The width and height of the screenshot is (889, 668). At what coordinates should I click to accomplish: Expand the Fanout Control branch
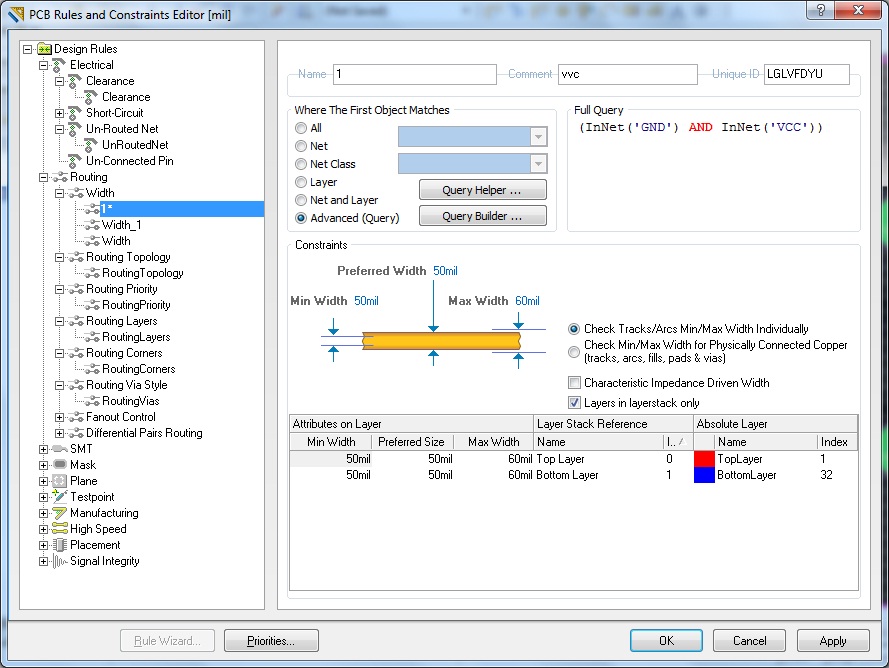(x=60, y=417)
